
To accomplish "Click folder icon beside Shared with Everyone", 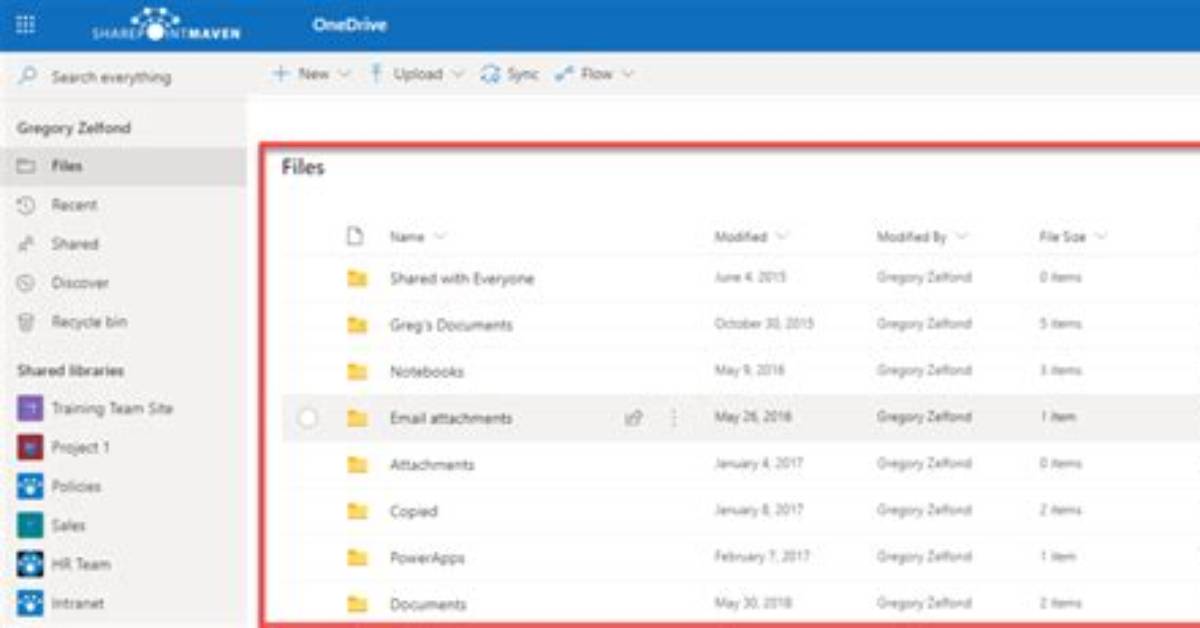I will coord(357,278).
